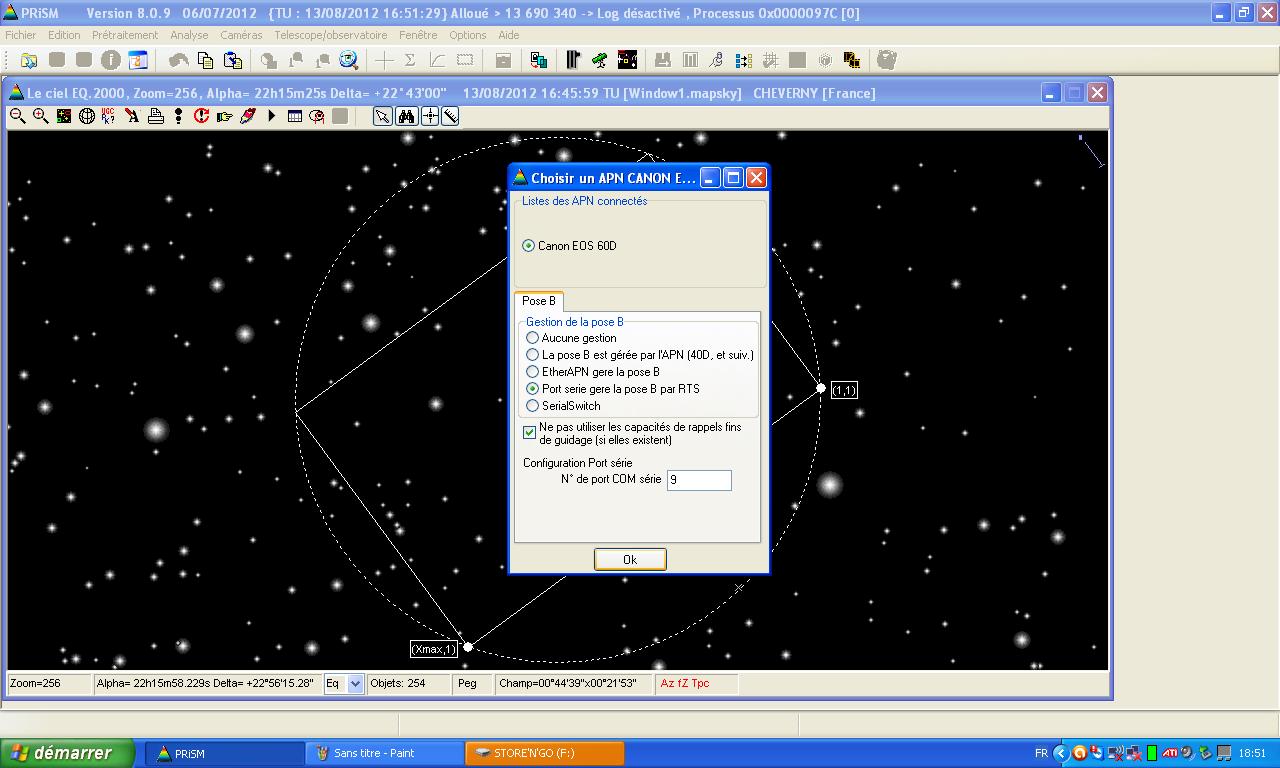Click the ruler measurement tool icon
1280x768 pixels.
[x=451, y=116]
